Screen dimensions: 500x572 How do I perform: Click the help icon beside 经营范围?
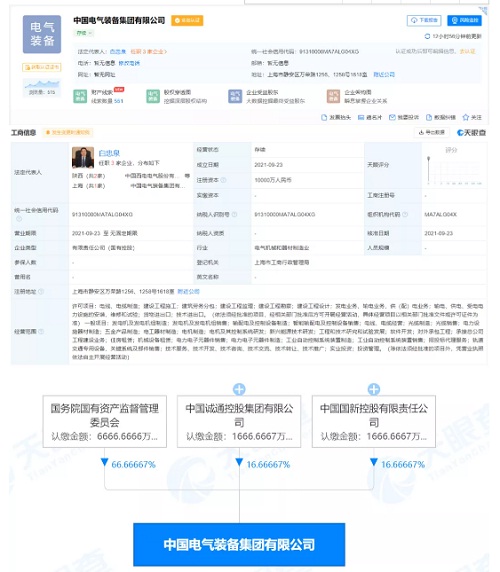pyautogui.click(x=41, y=332)
